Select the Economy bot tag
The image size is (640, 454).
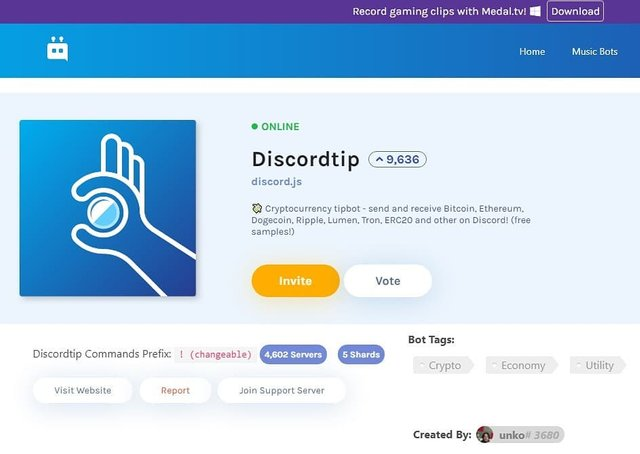521,365
